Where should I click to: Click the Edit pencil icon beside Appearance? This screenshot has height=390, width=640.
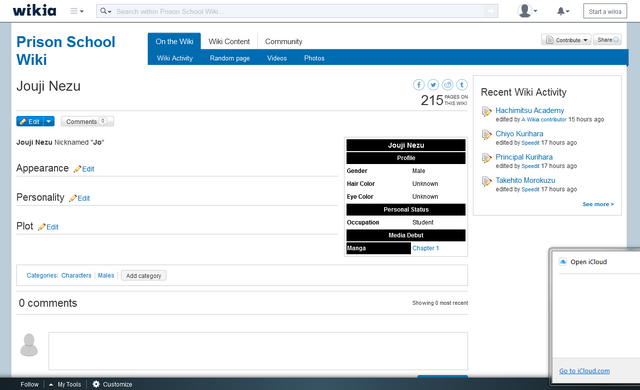(77, 169)
